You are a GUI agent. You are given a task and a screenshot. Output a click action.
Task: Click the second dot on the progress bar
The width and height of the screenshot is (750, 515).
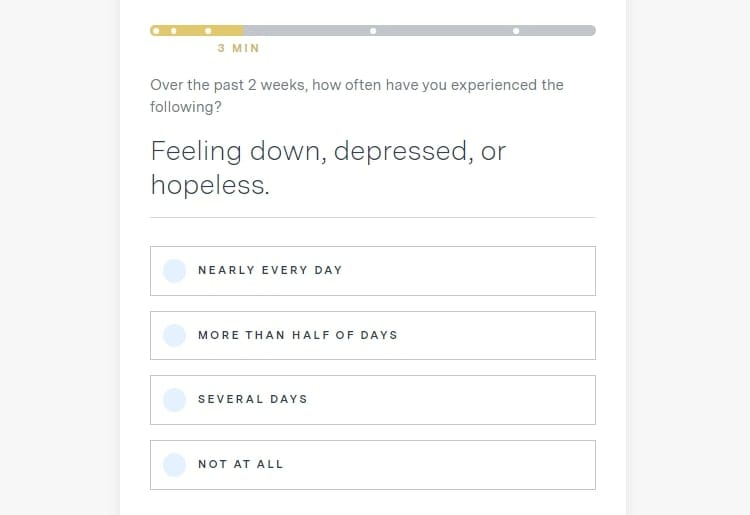click(174, 31)
